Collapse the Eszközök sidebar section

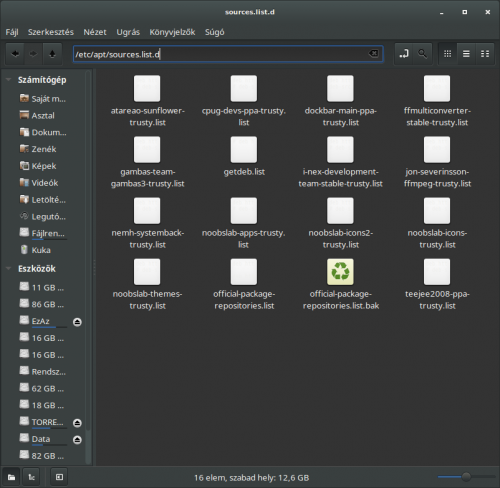tap(9, 268)
